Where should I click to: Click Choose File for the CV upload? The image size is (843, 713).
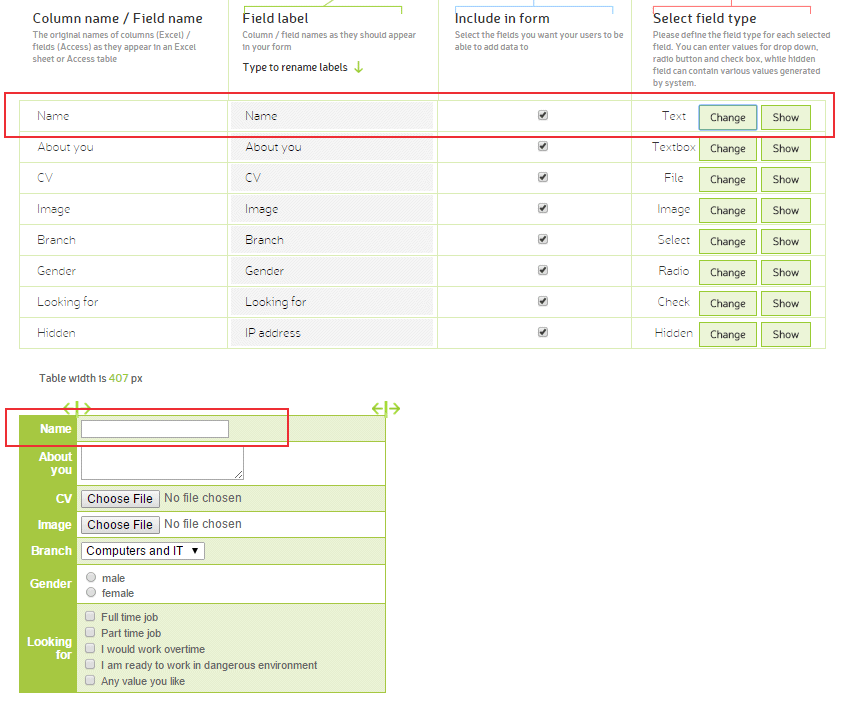click(x=120, y=498)
